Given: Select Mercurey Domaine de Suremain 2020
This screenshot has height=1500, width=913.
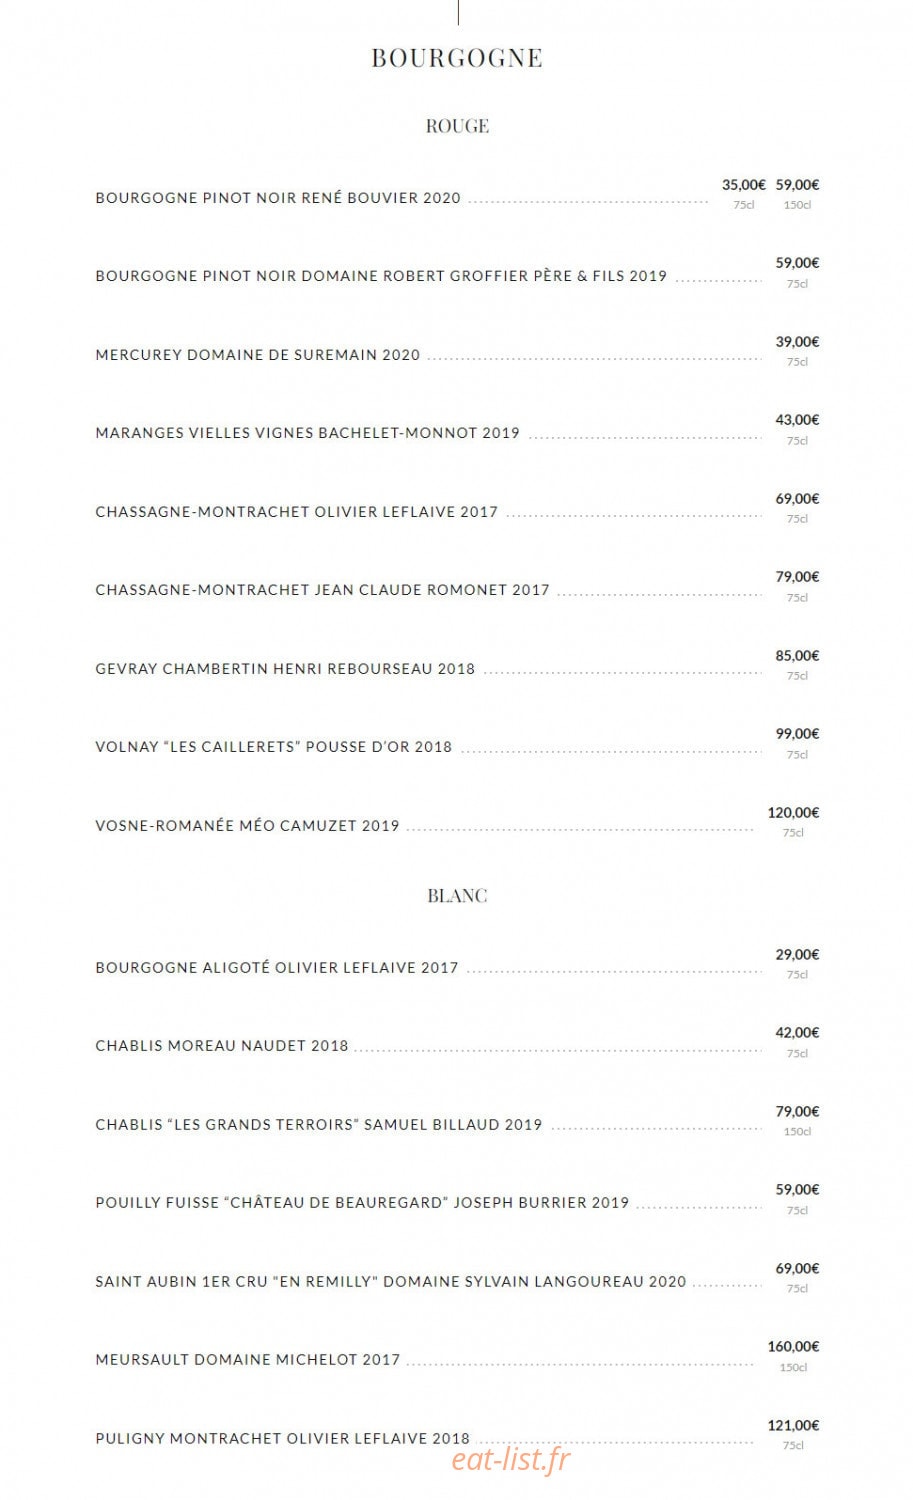Looking at the screenshot, I should tap(258, 355).
